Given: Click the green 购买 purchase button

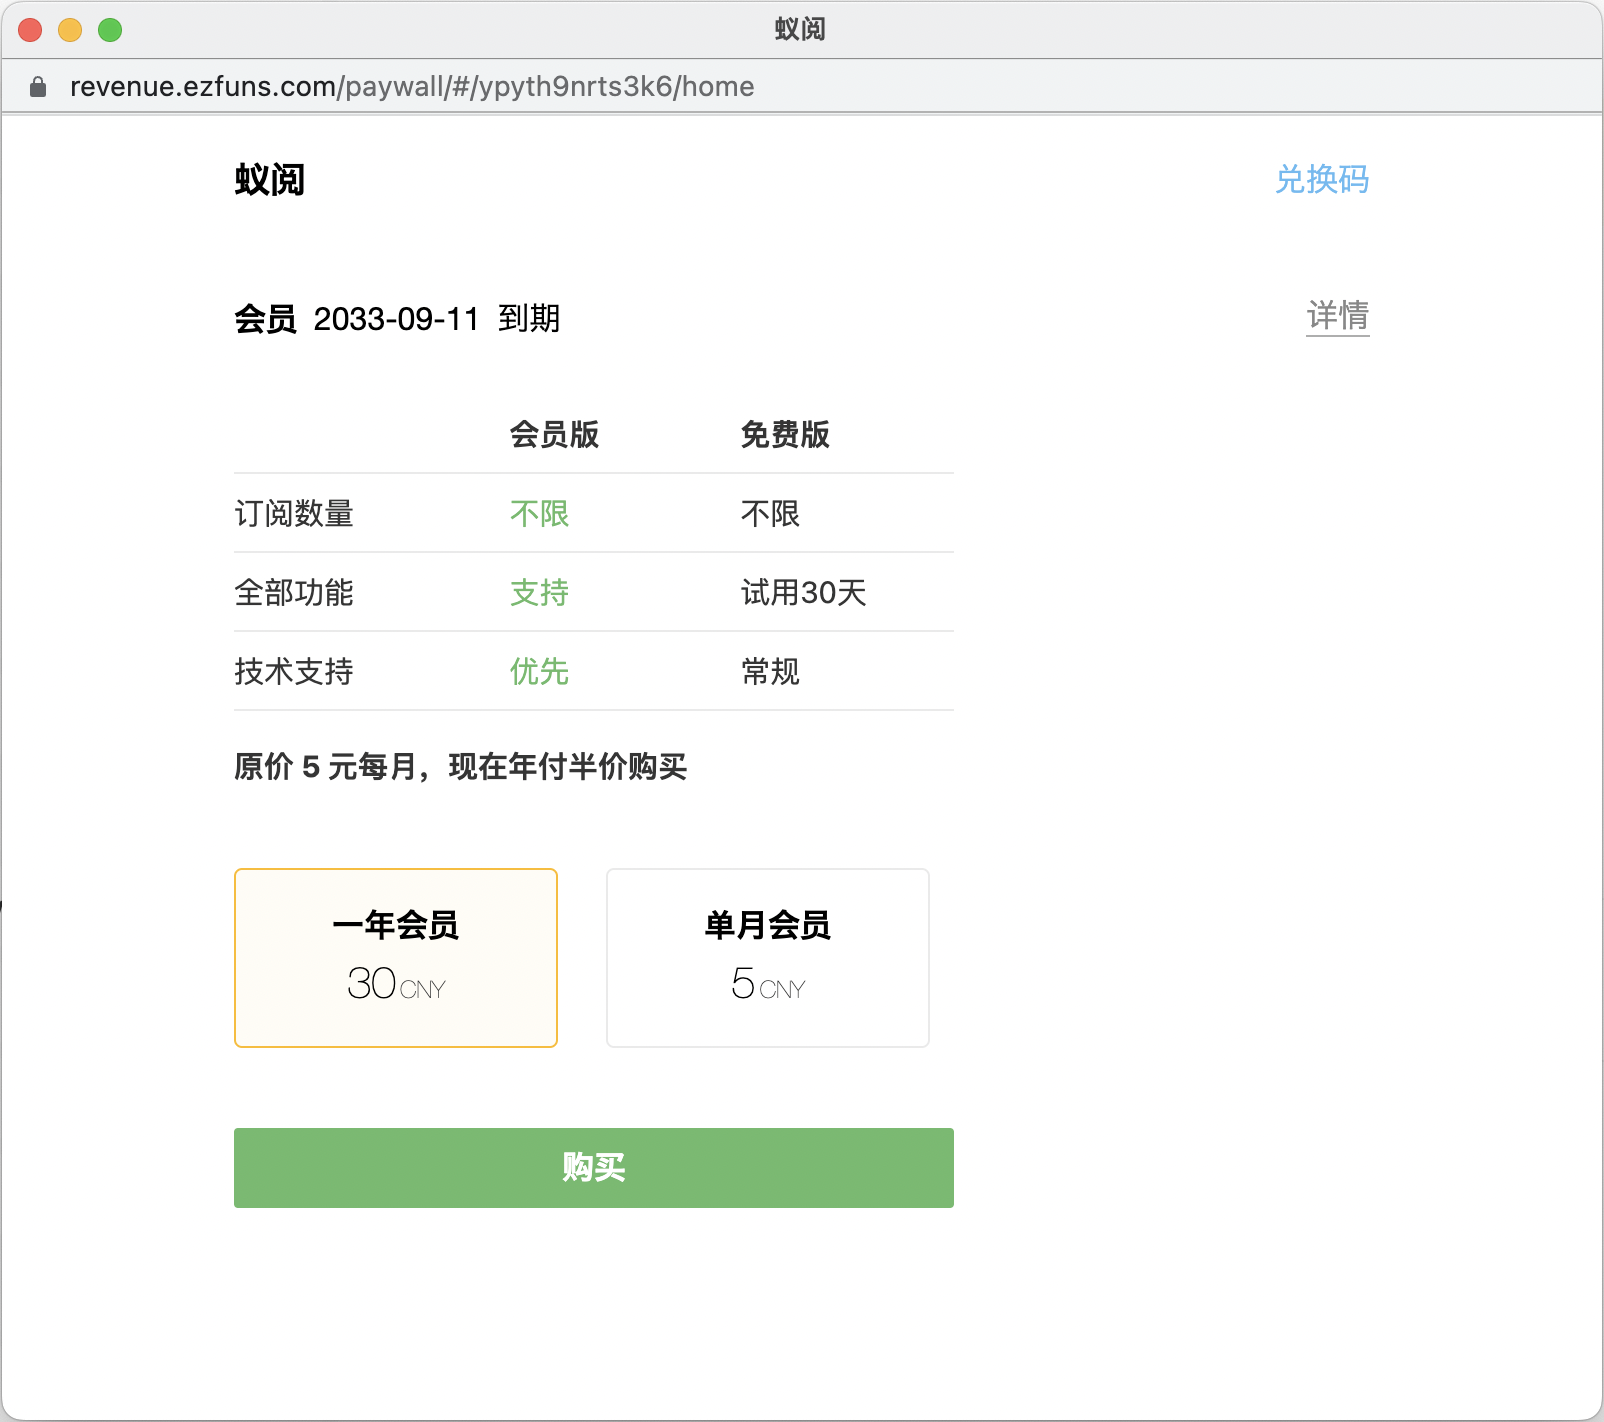Looking at the screenshot, I should click(593, 1167).
